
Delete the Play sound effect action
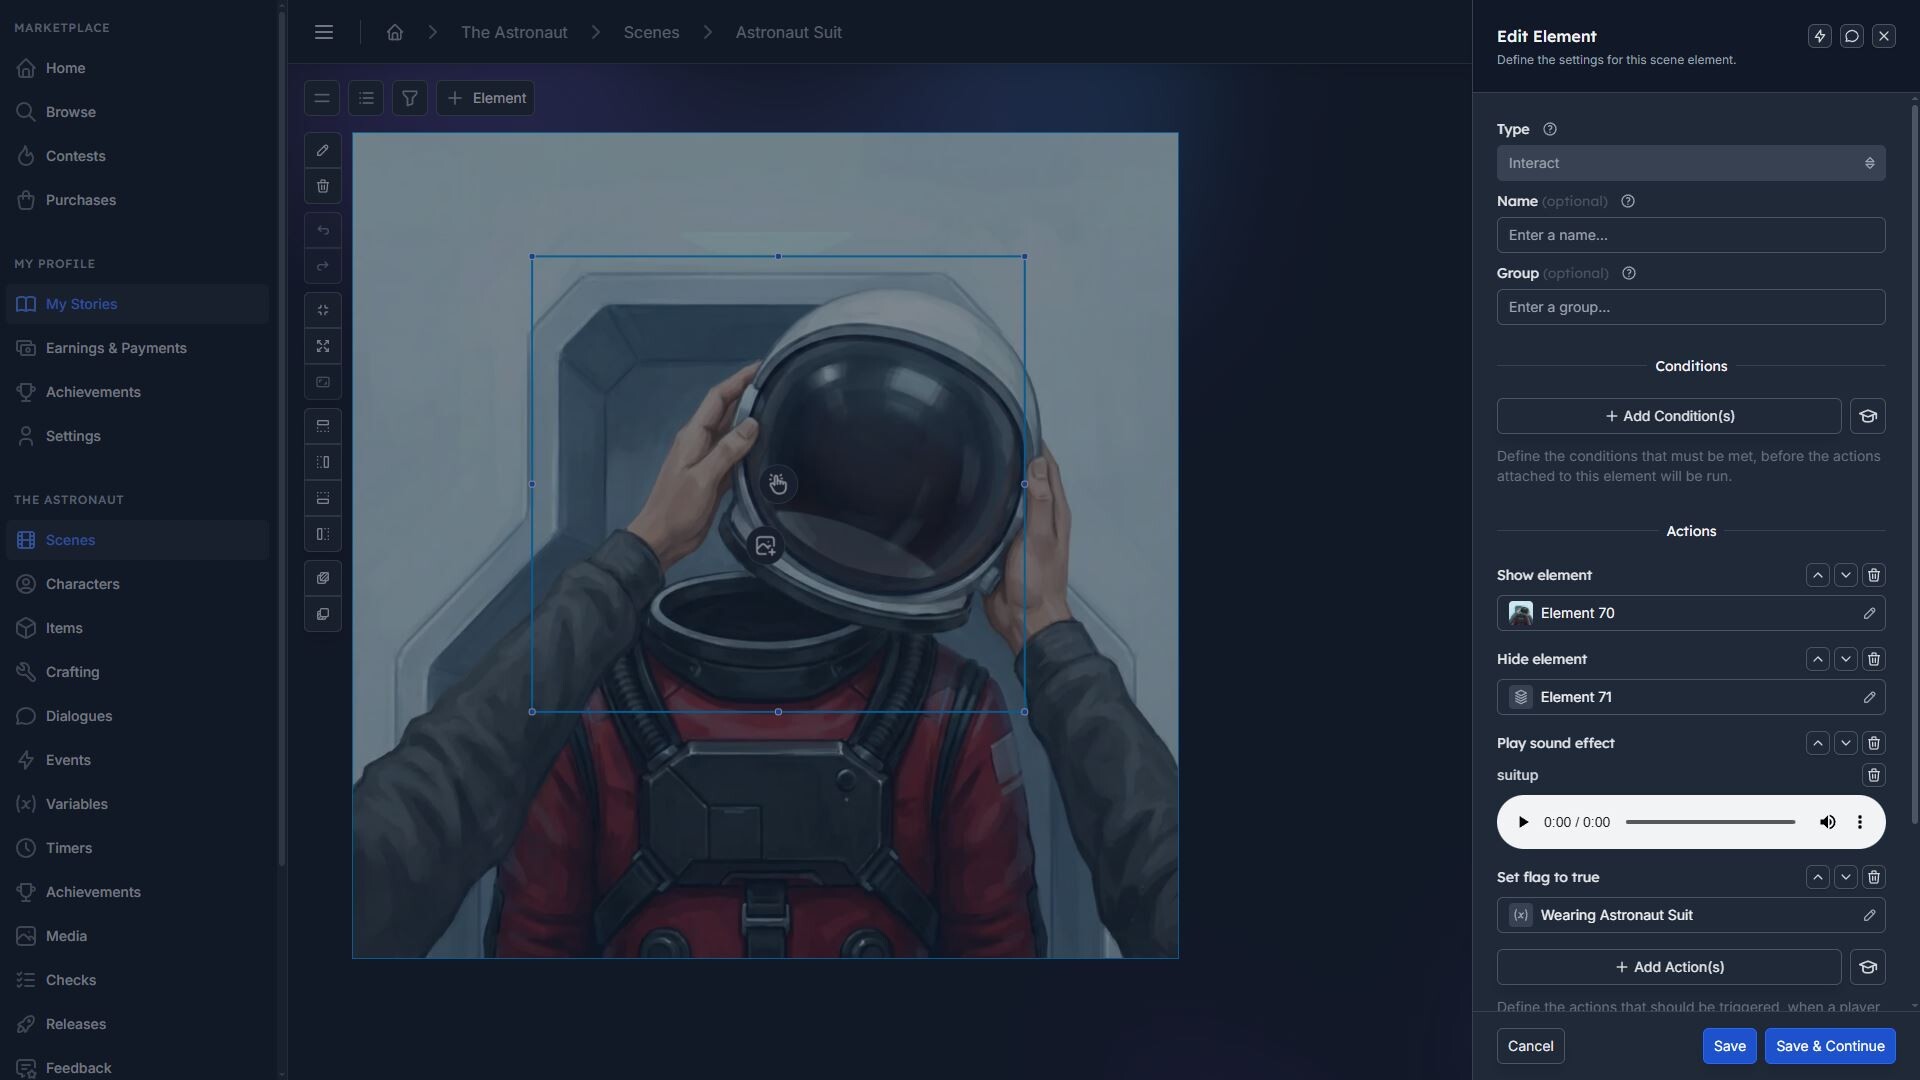click(1874, 743)
